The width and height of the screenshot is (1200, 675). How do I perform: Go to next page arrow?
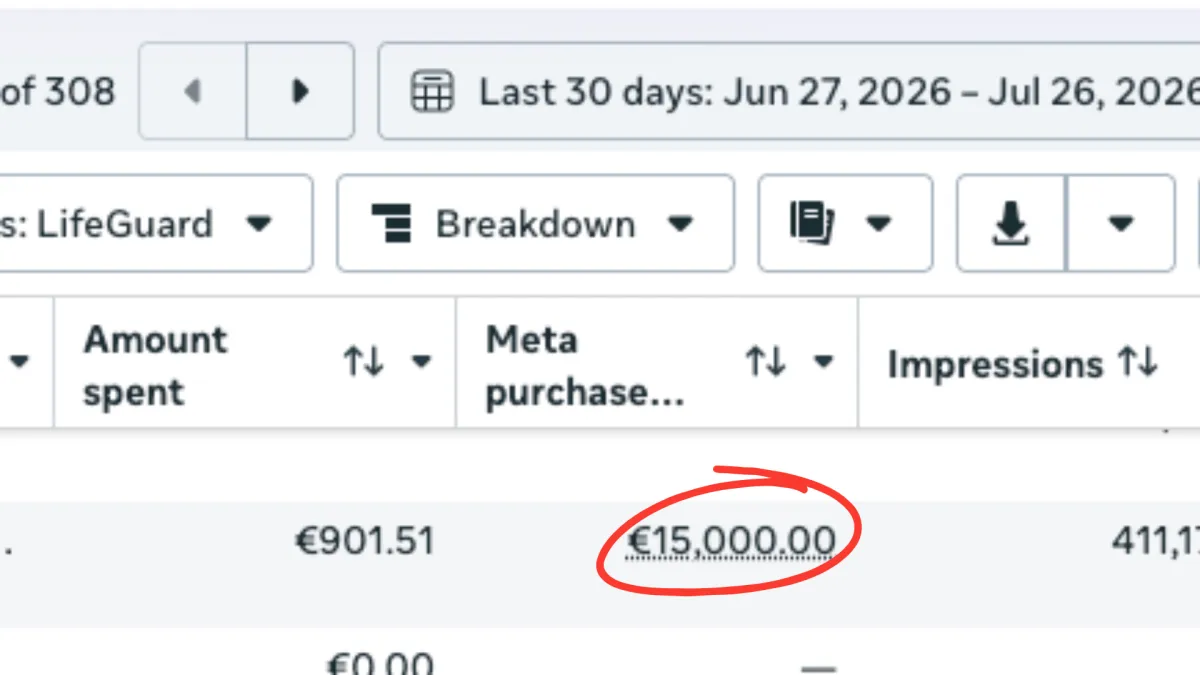(299, 92)
